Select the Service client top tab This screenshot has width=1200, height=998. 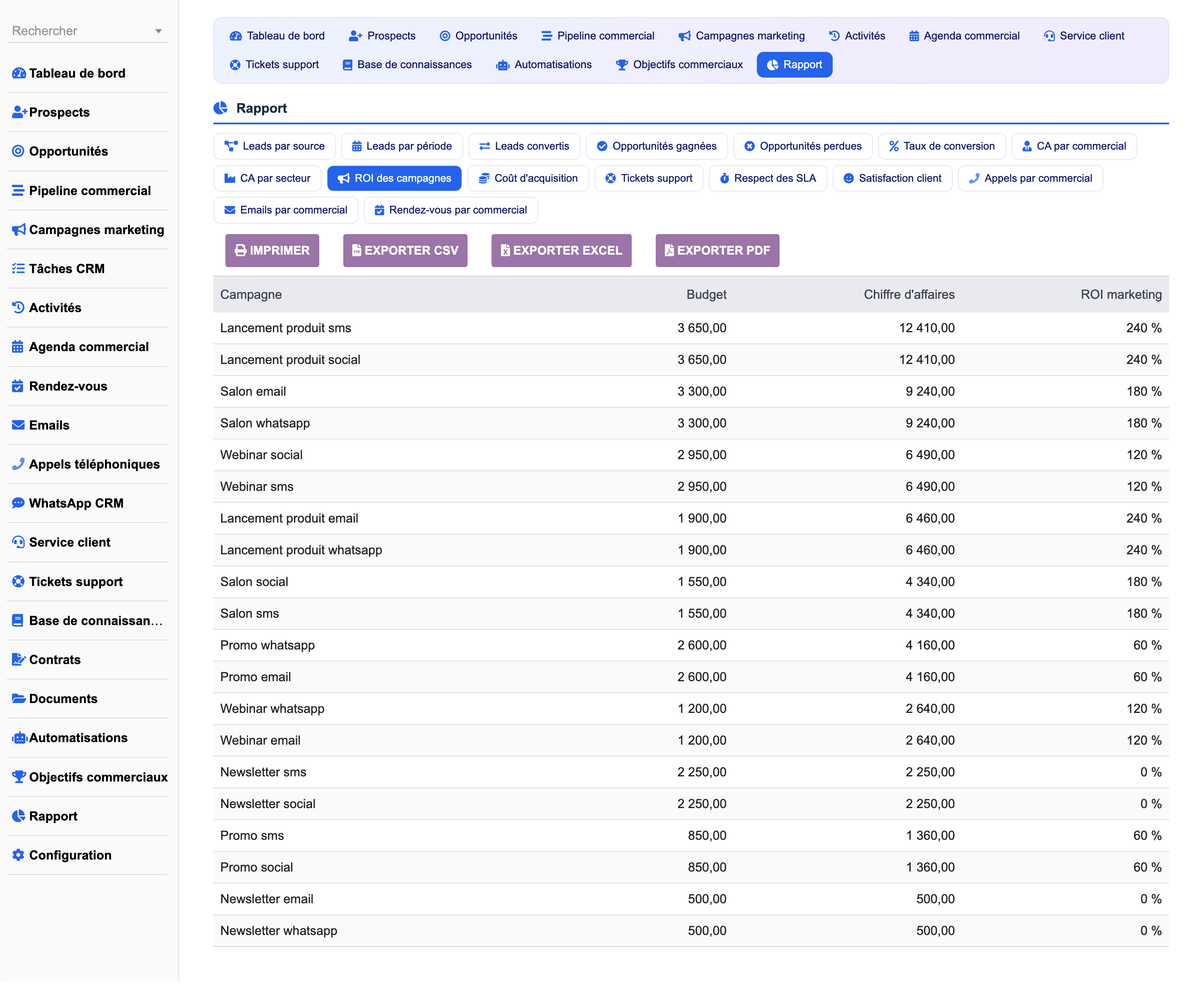1083,36
